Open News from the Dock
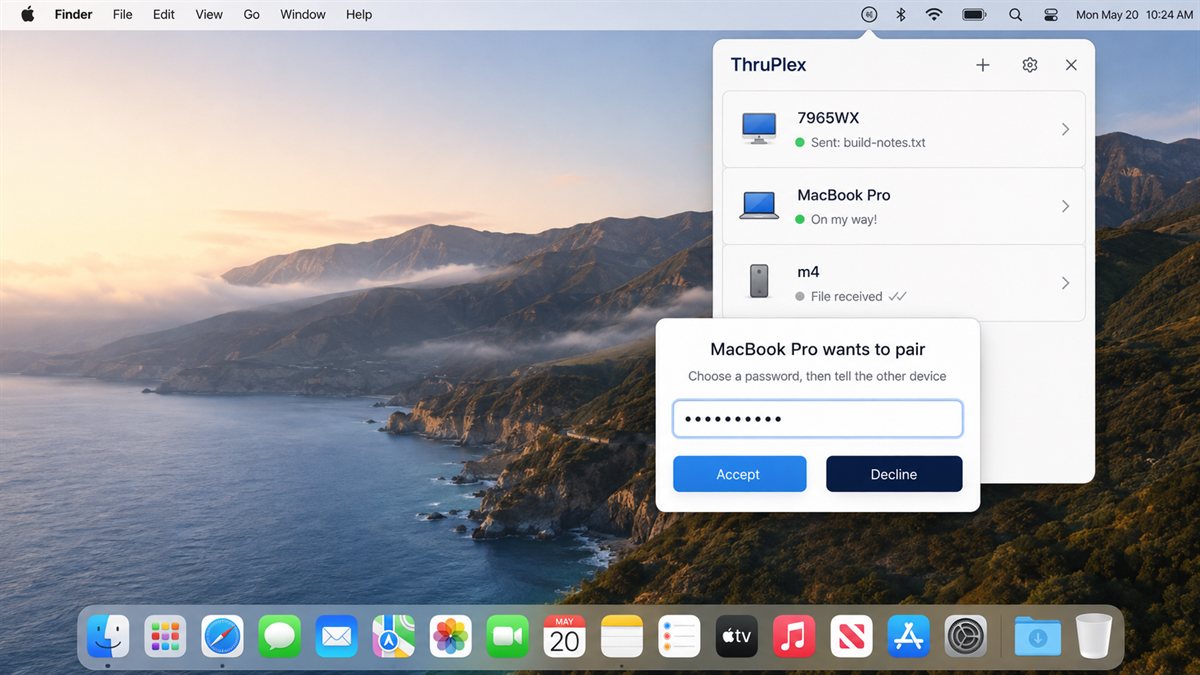Viewport: 1200px width, 675px height. click(851, 636)
